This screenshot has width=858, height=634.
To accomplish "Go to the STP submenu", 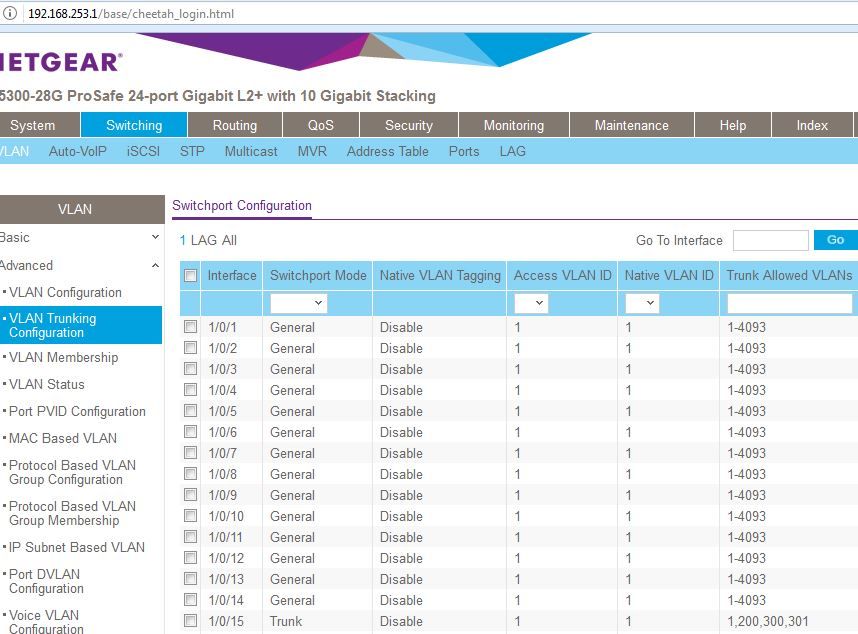I will [x=192, y=152].
